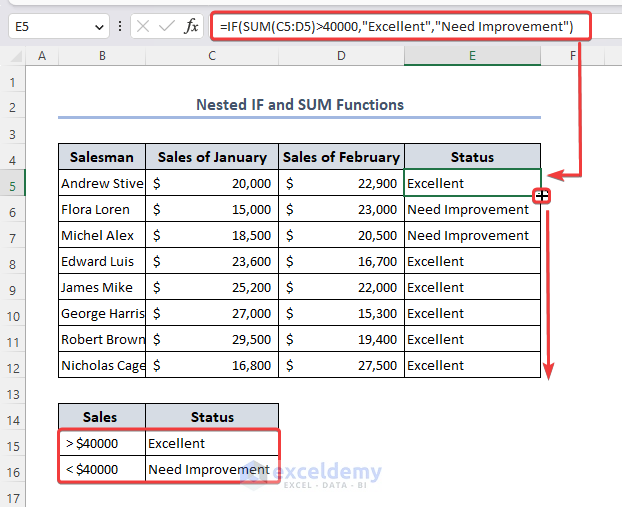Open the Name Box dropdown arrow
The width and height of the screenshot is (622, 507).
click(x=99, y=26)
